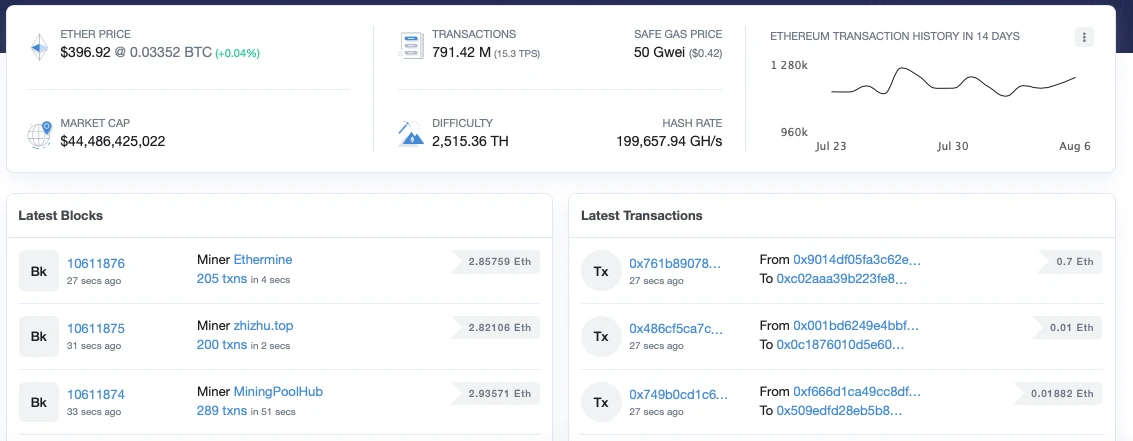Click the 1 280k chart axis label
1133x441 pixels.
click(789, 65)
